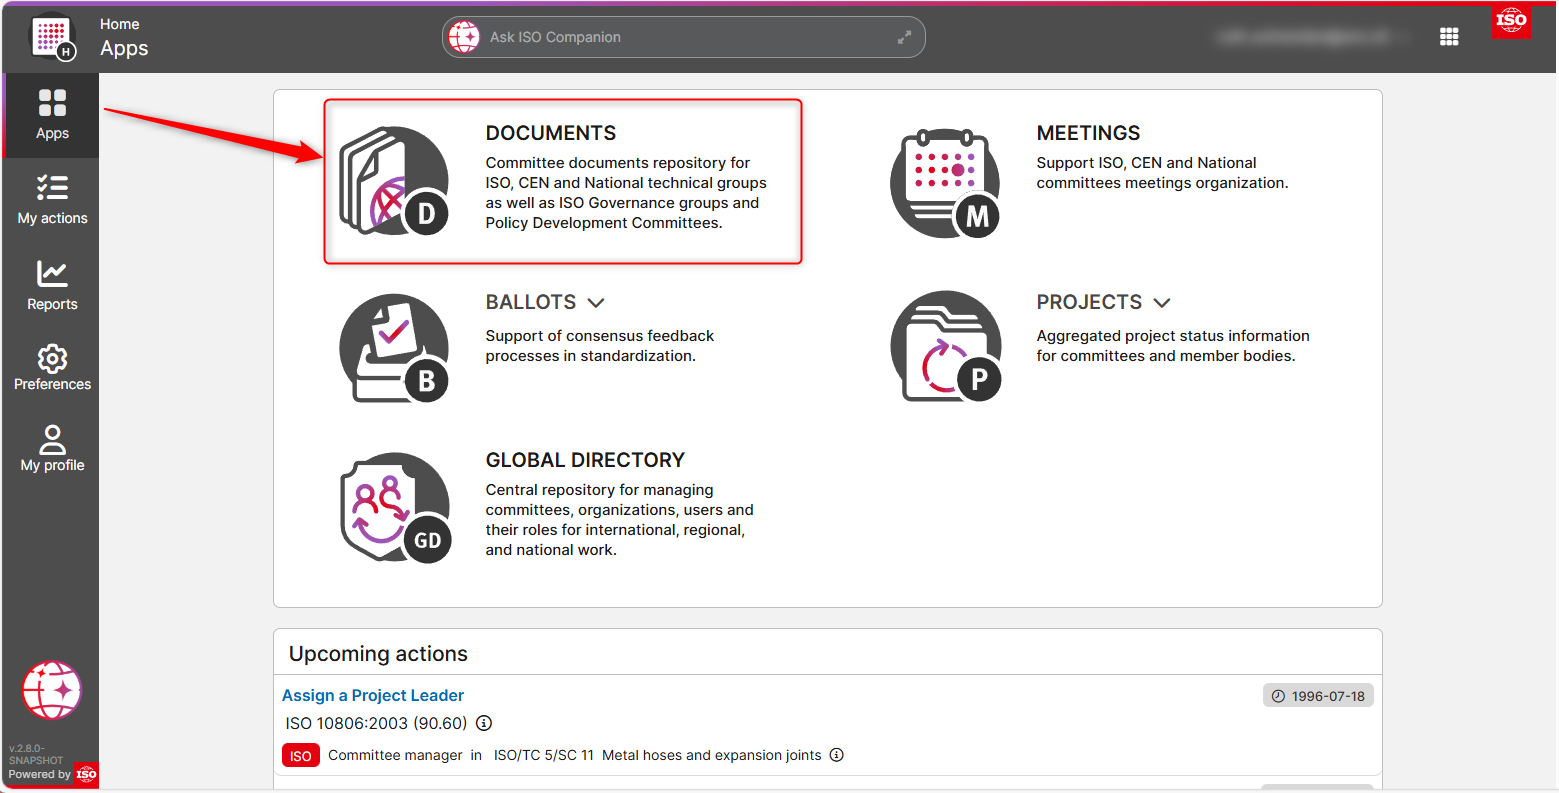Click the MEETINGS heading
The image size is (1559, 793).
tap(1088, 133)
